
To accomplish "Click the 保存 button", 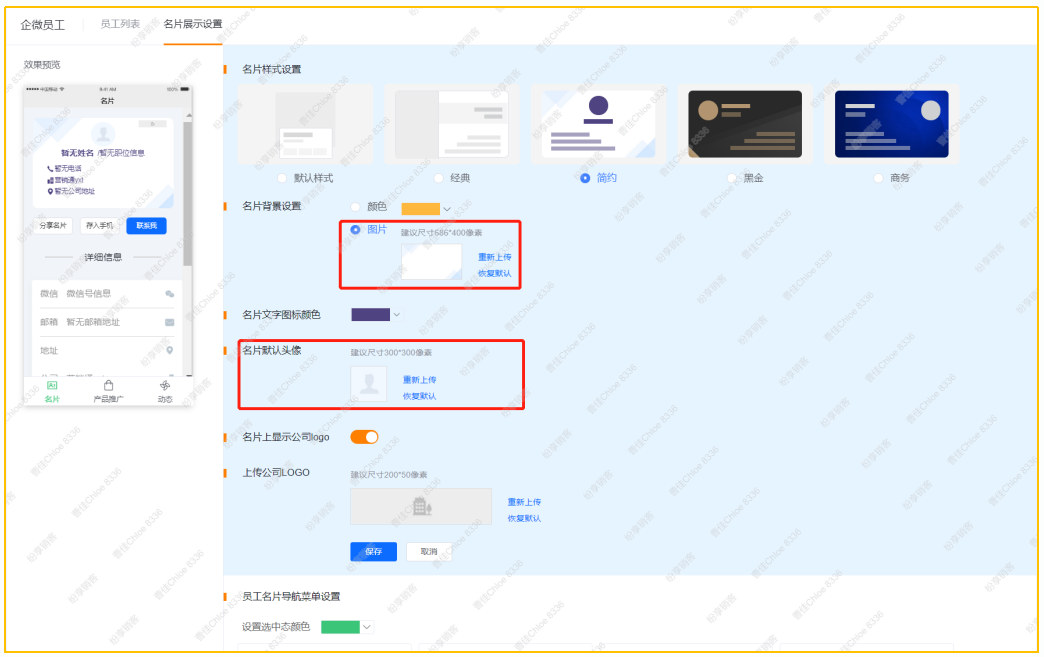I will coord(374,552).
